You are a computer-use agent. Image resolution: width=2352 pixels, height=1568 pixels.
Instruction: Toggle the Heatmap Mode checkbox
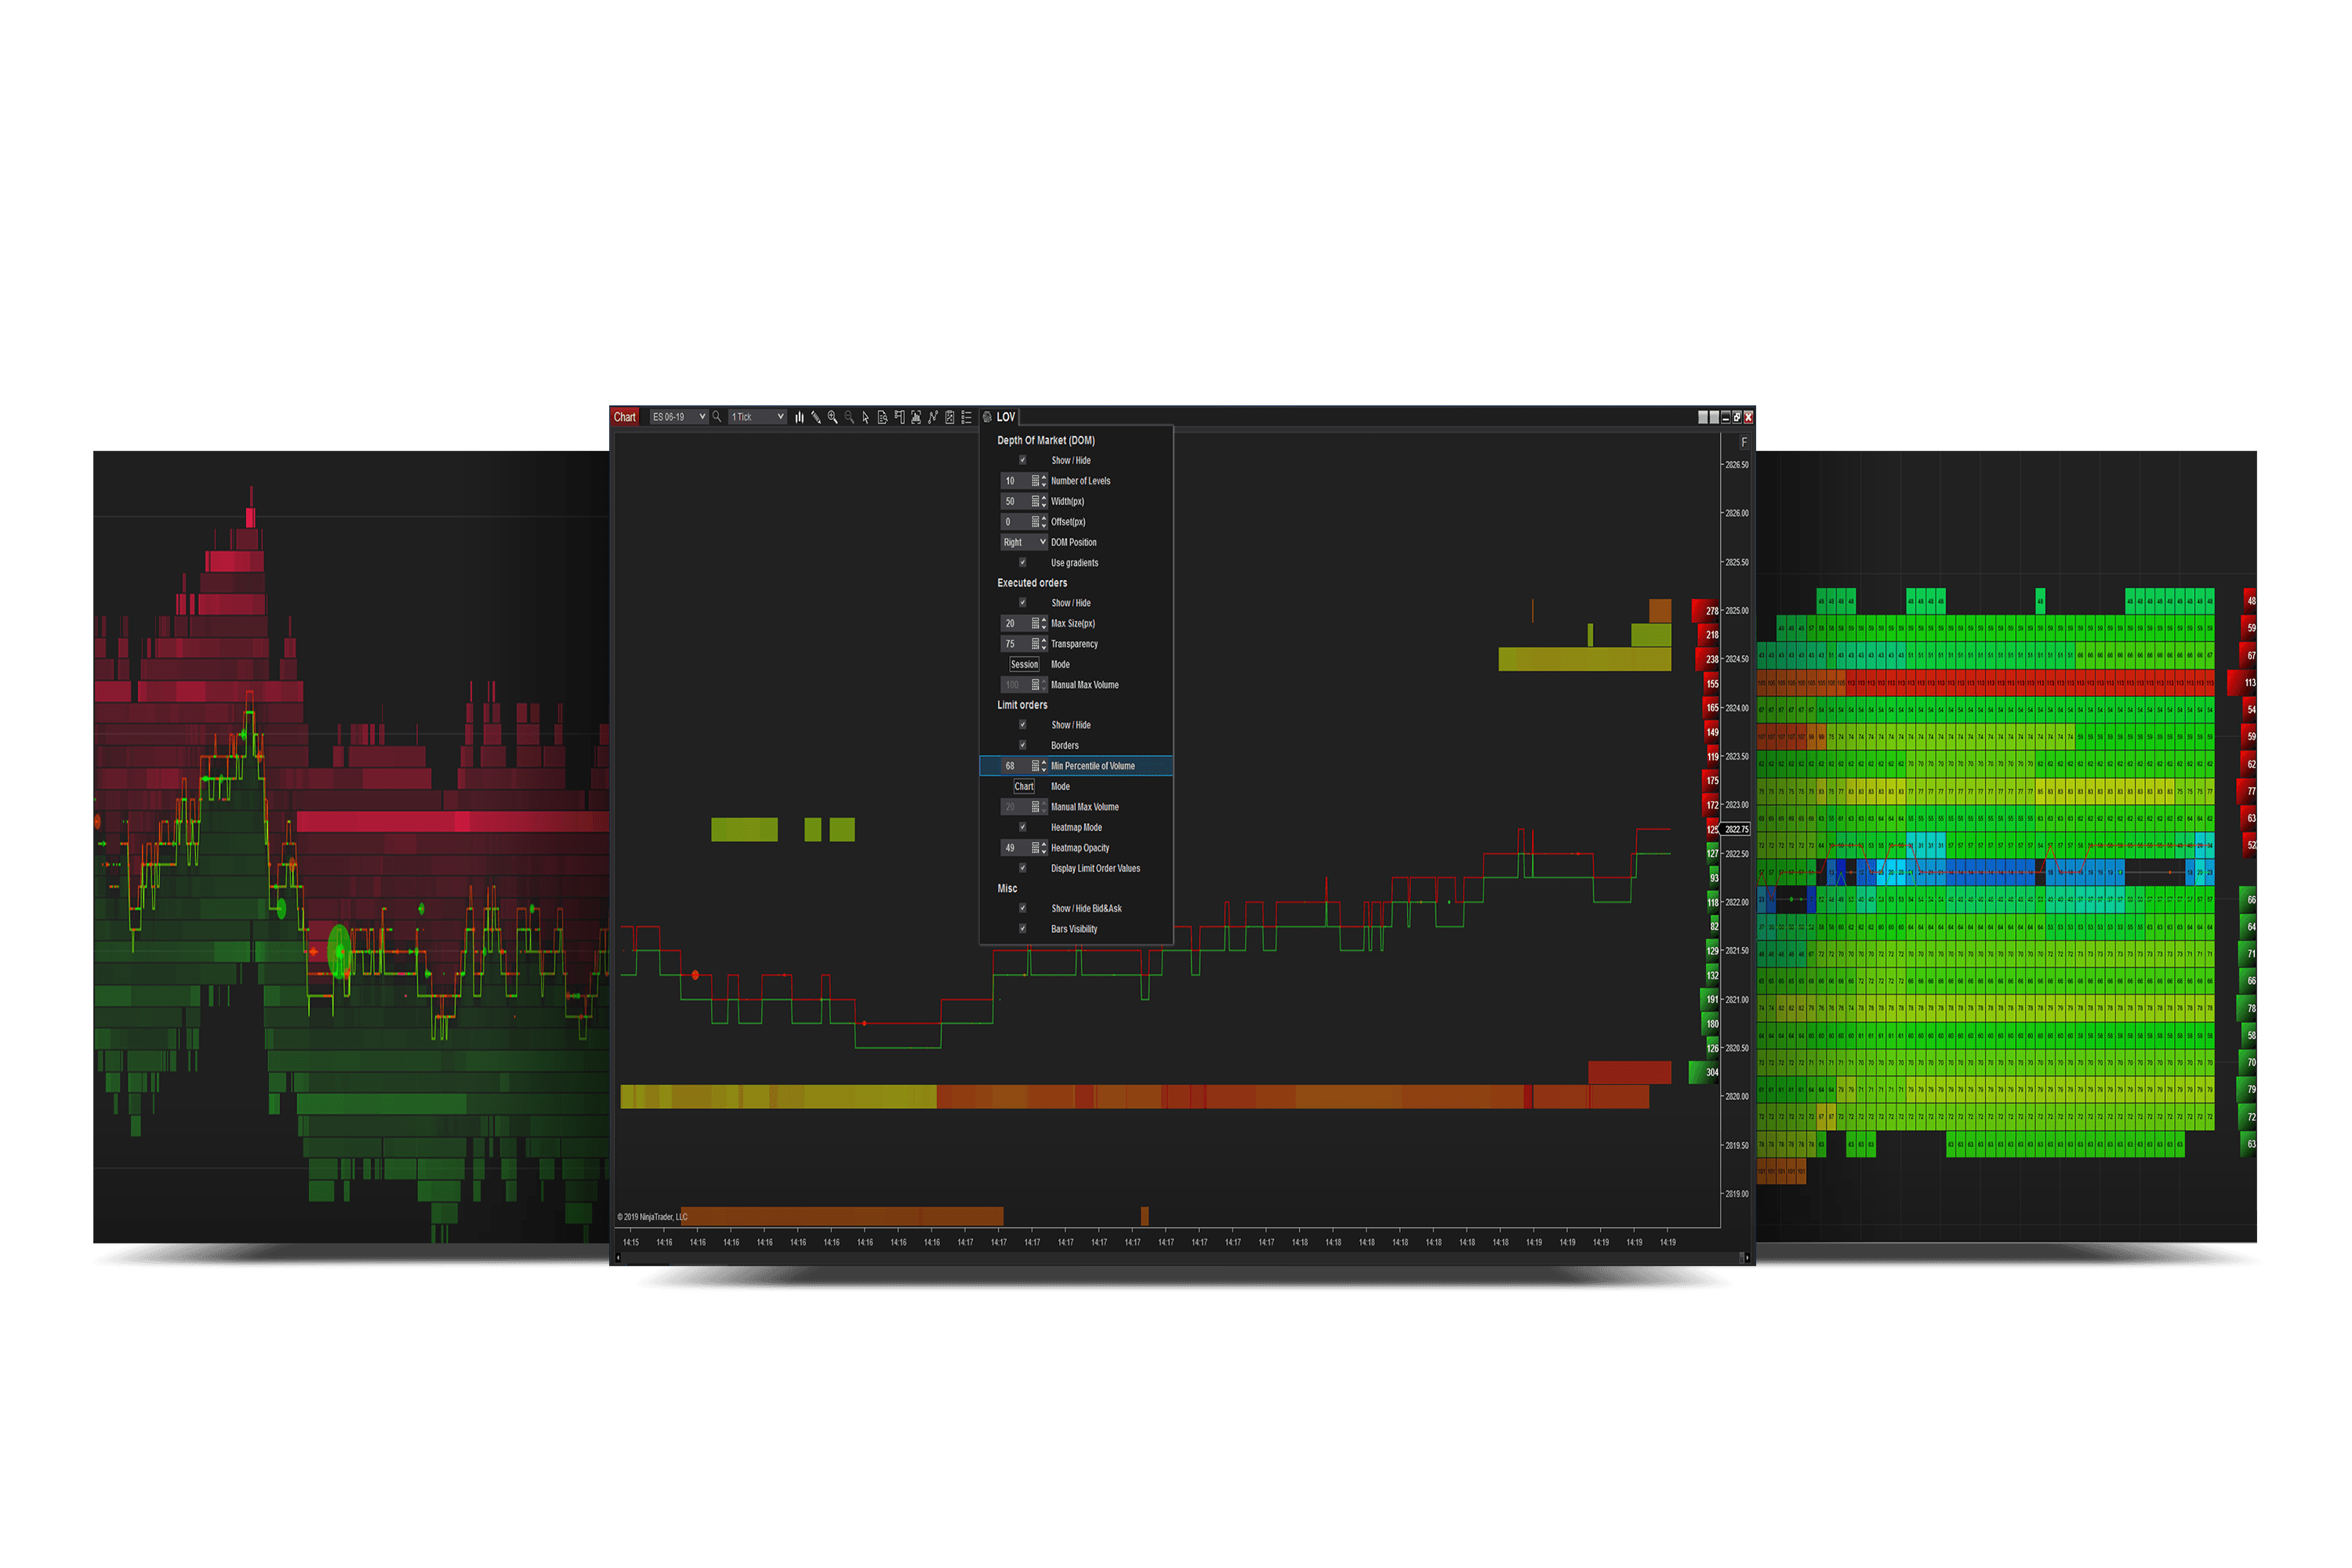point(1022,827)
